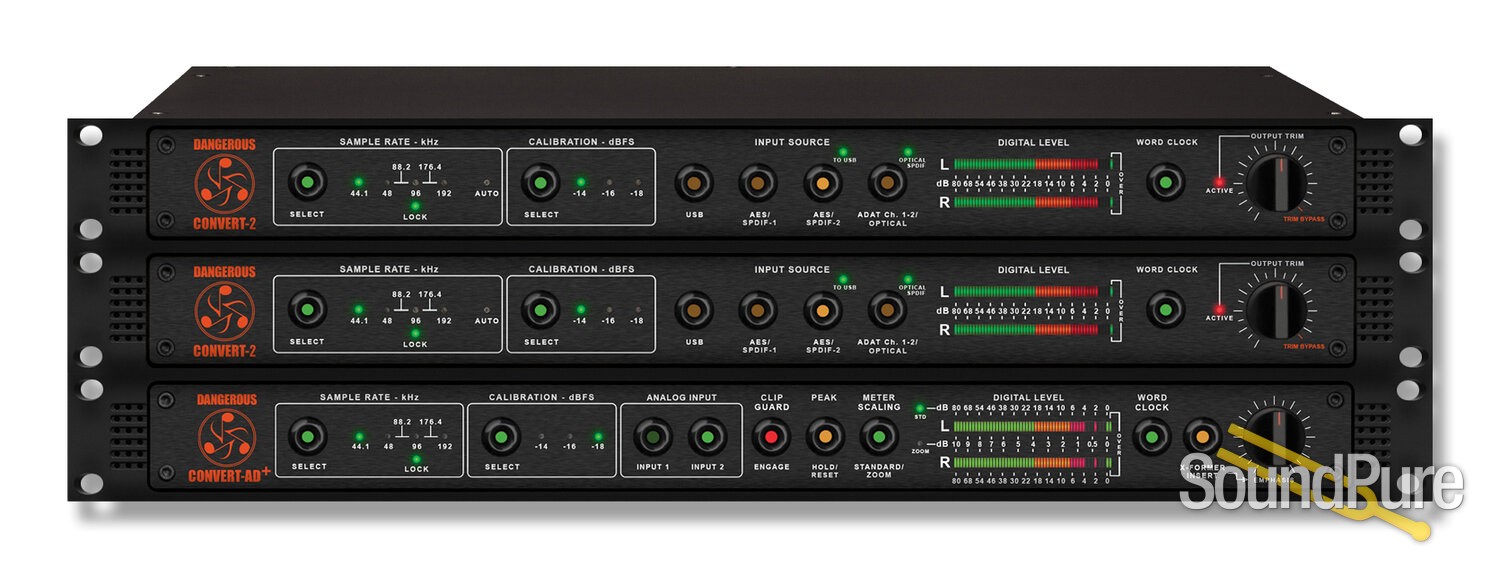Click the TRIM BYPASS label on top Convert-2
The width and height of the screenshot is (1500, 576).
pos(1304,217)
